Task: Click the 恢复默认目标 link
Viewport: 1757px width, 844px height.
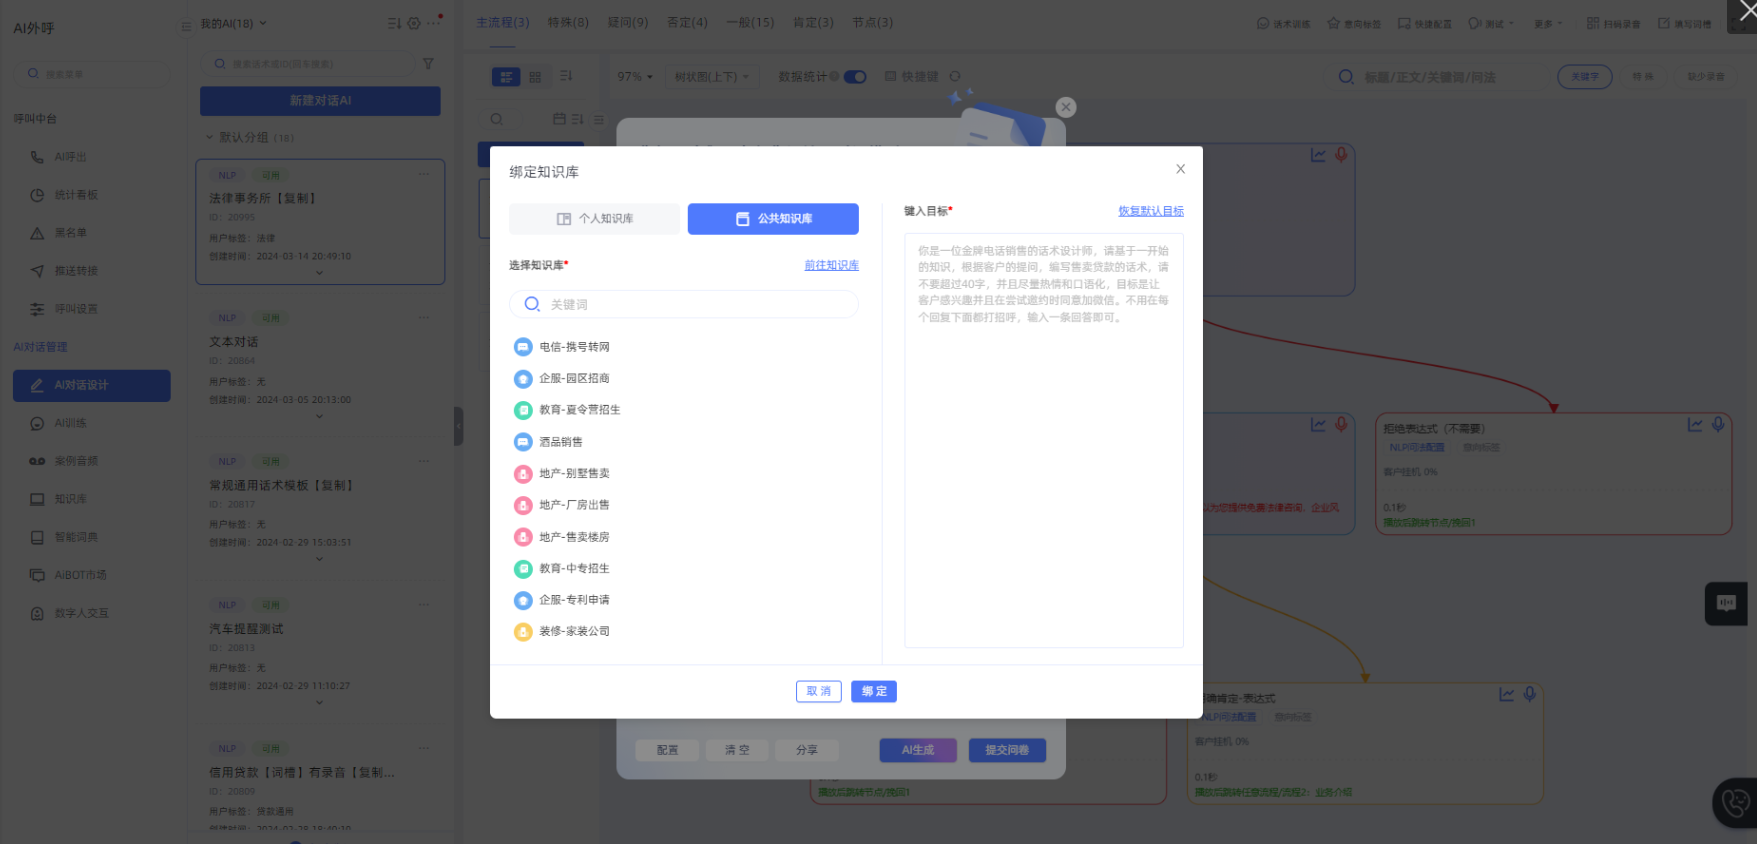Action: point(1150,211)
